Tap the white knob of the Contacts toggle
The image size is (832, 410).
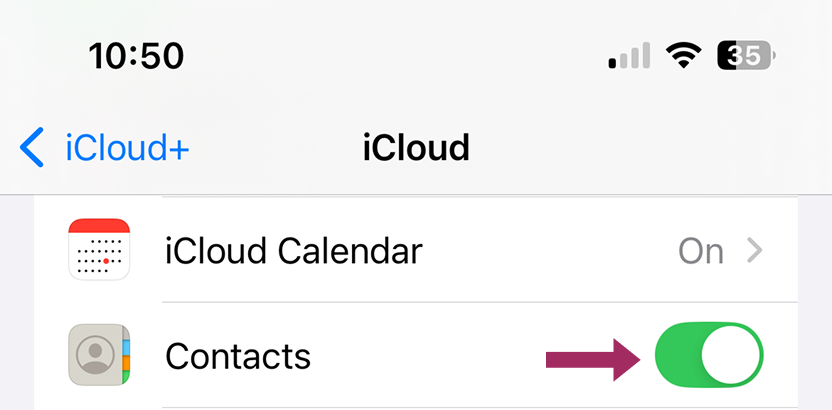(x=730, y=356)
